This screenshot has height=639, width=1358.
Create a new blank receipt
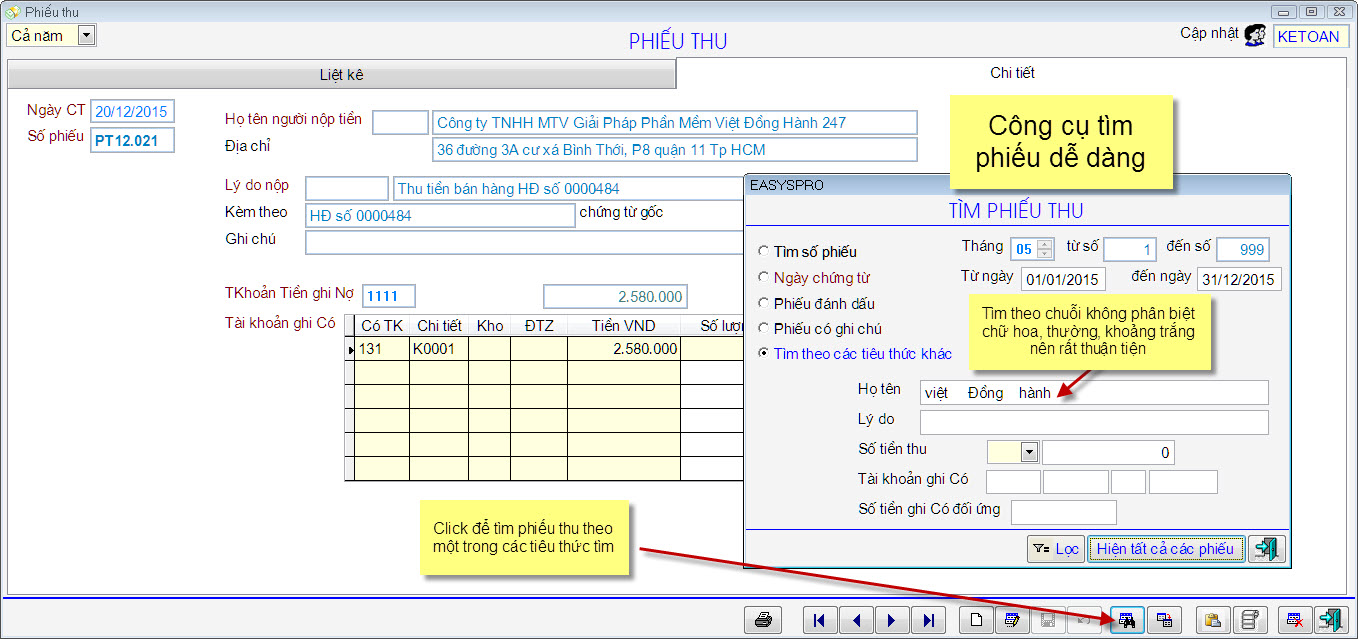point(976,620)
